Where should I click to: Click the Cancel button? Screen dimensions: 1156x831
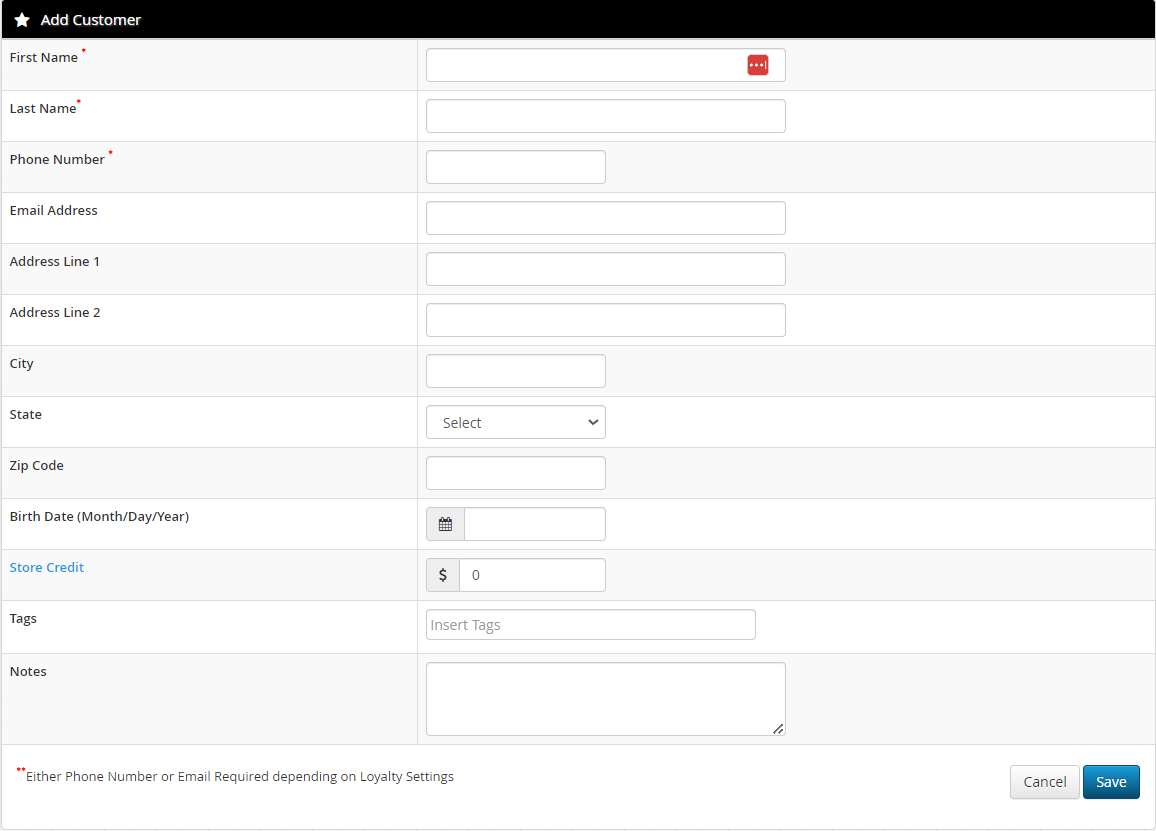pyautogui.click(x=1045, y=782)
